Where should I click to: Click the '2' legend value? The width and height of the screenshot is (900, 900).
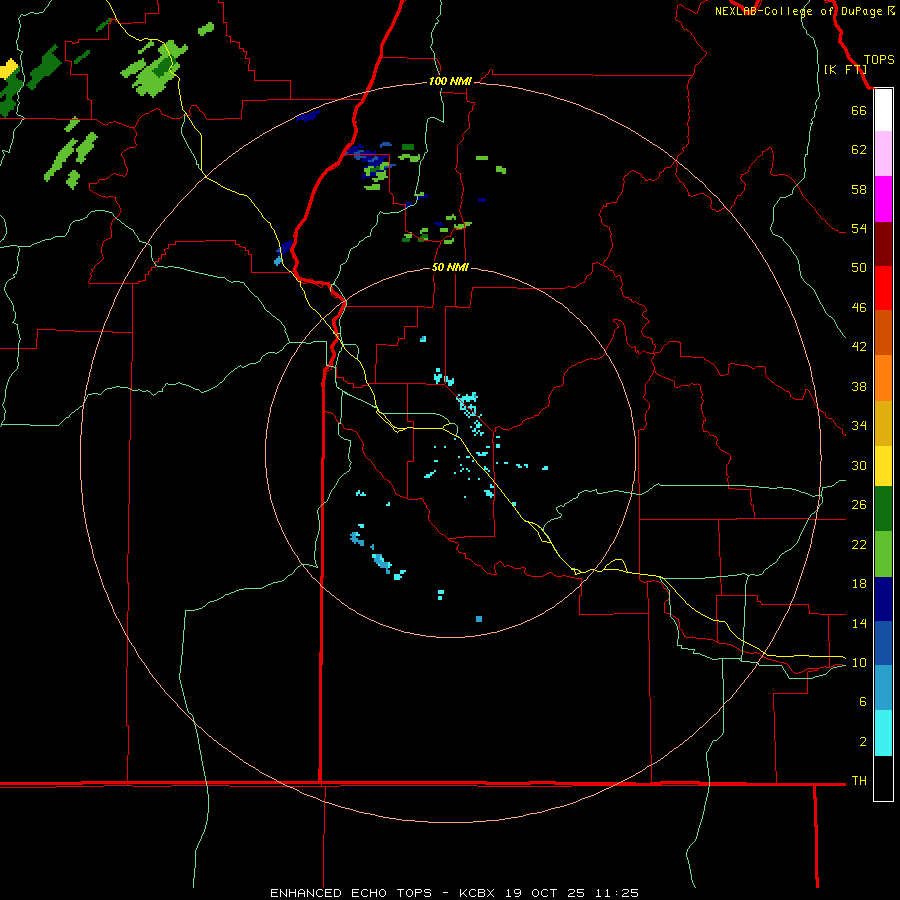[x=862, y=742]
